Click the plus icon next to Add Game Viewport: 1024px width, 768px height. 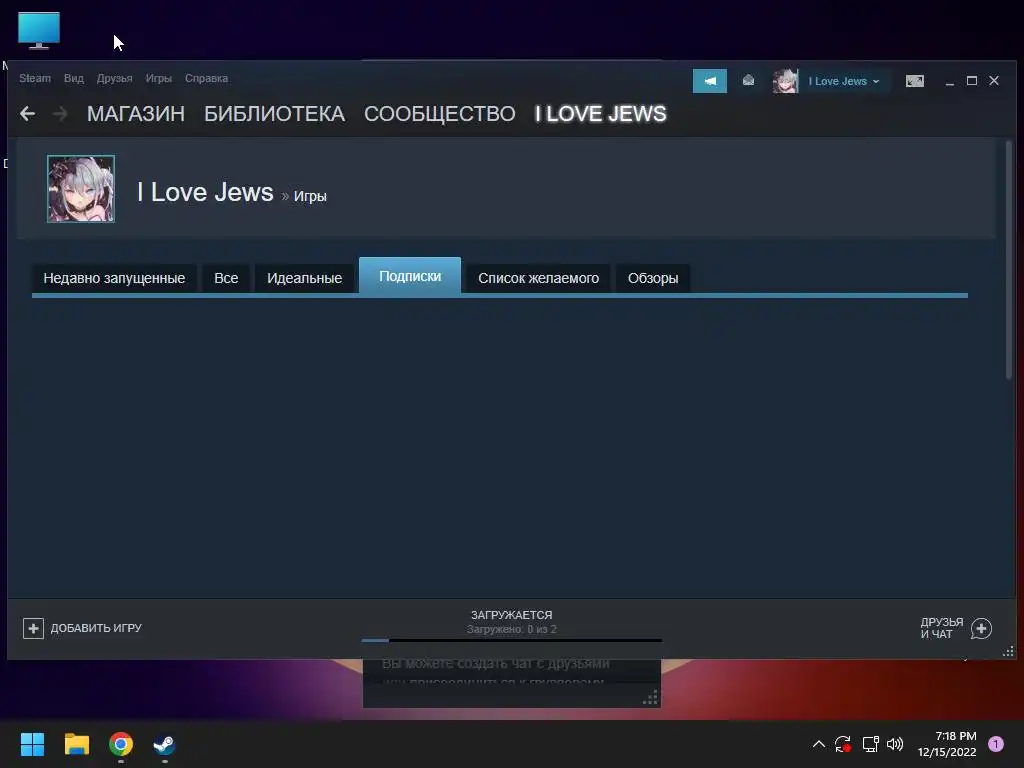(33, 628)
